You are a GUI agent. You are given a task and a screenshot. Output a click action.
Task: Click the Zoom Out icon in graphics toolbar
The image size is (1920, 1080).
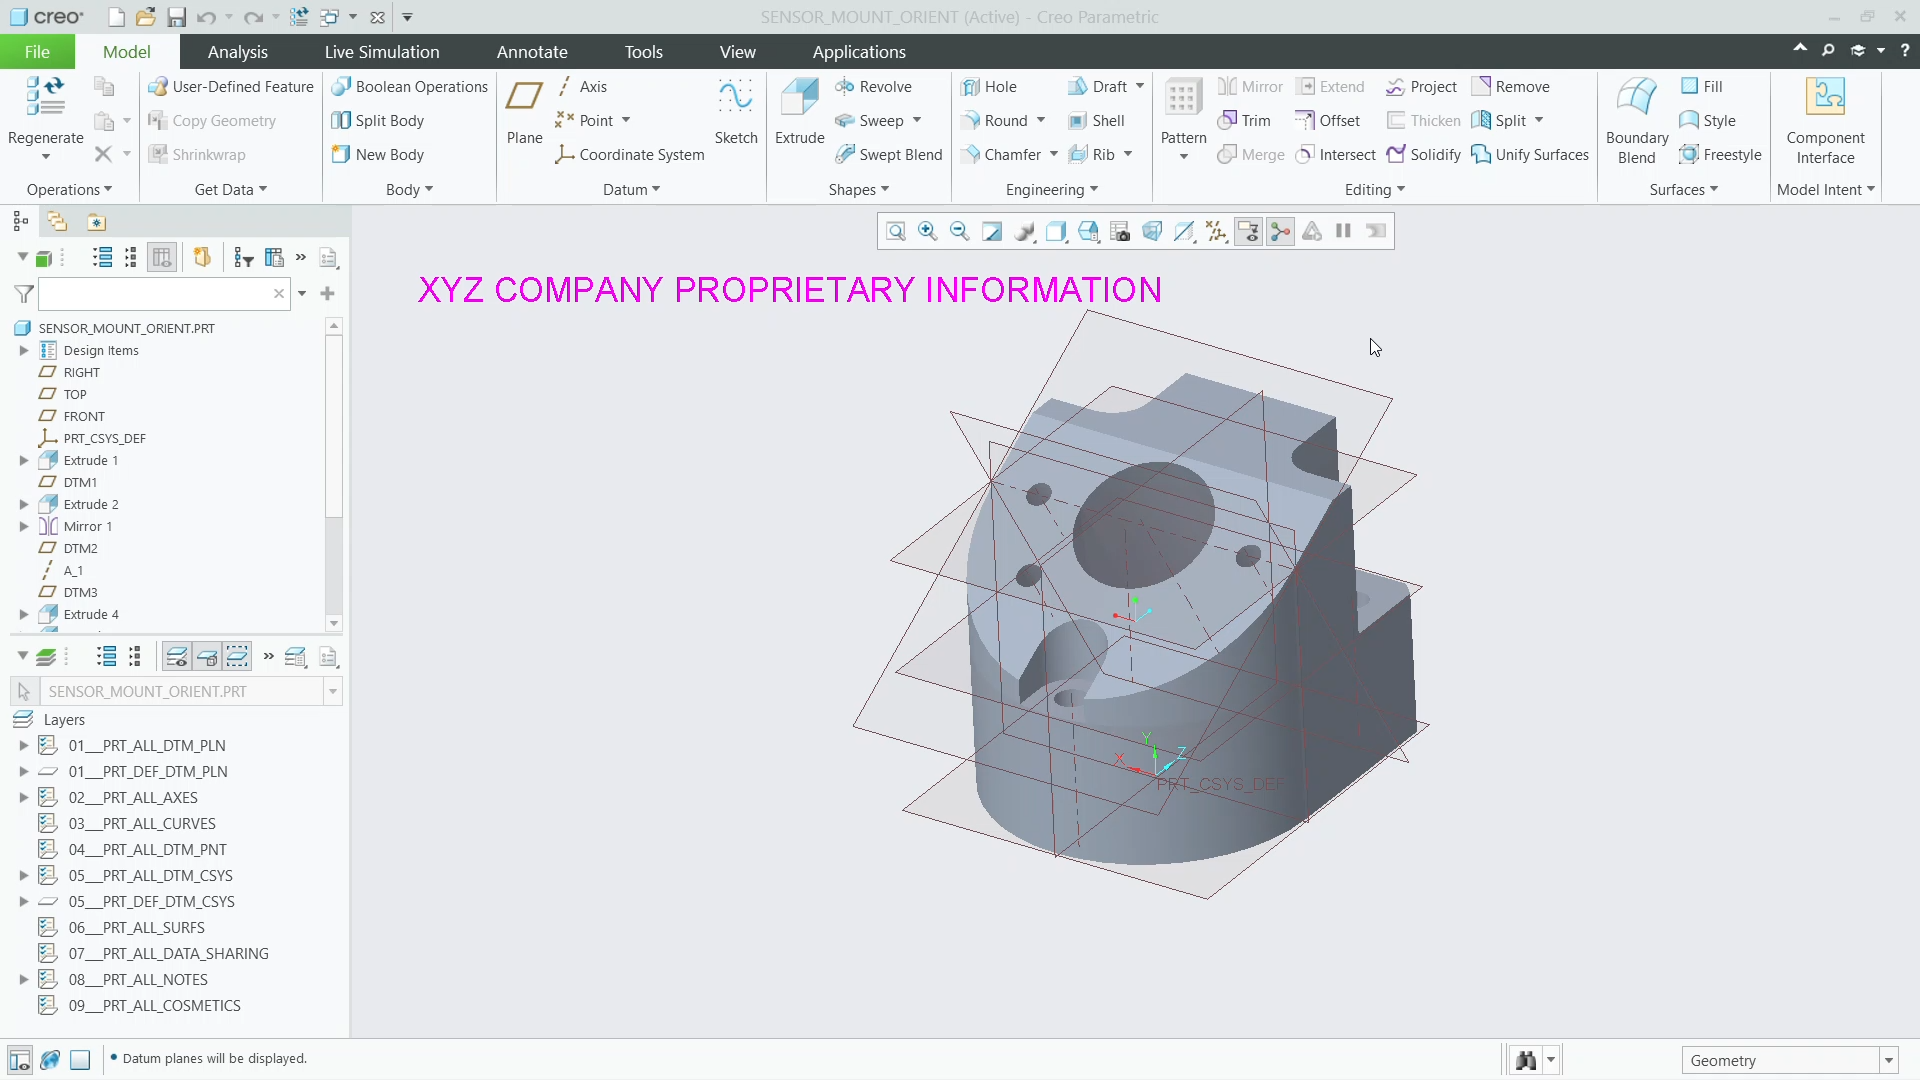coord(960,231)
